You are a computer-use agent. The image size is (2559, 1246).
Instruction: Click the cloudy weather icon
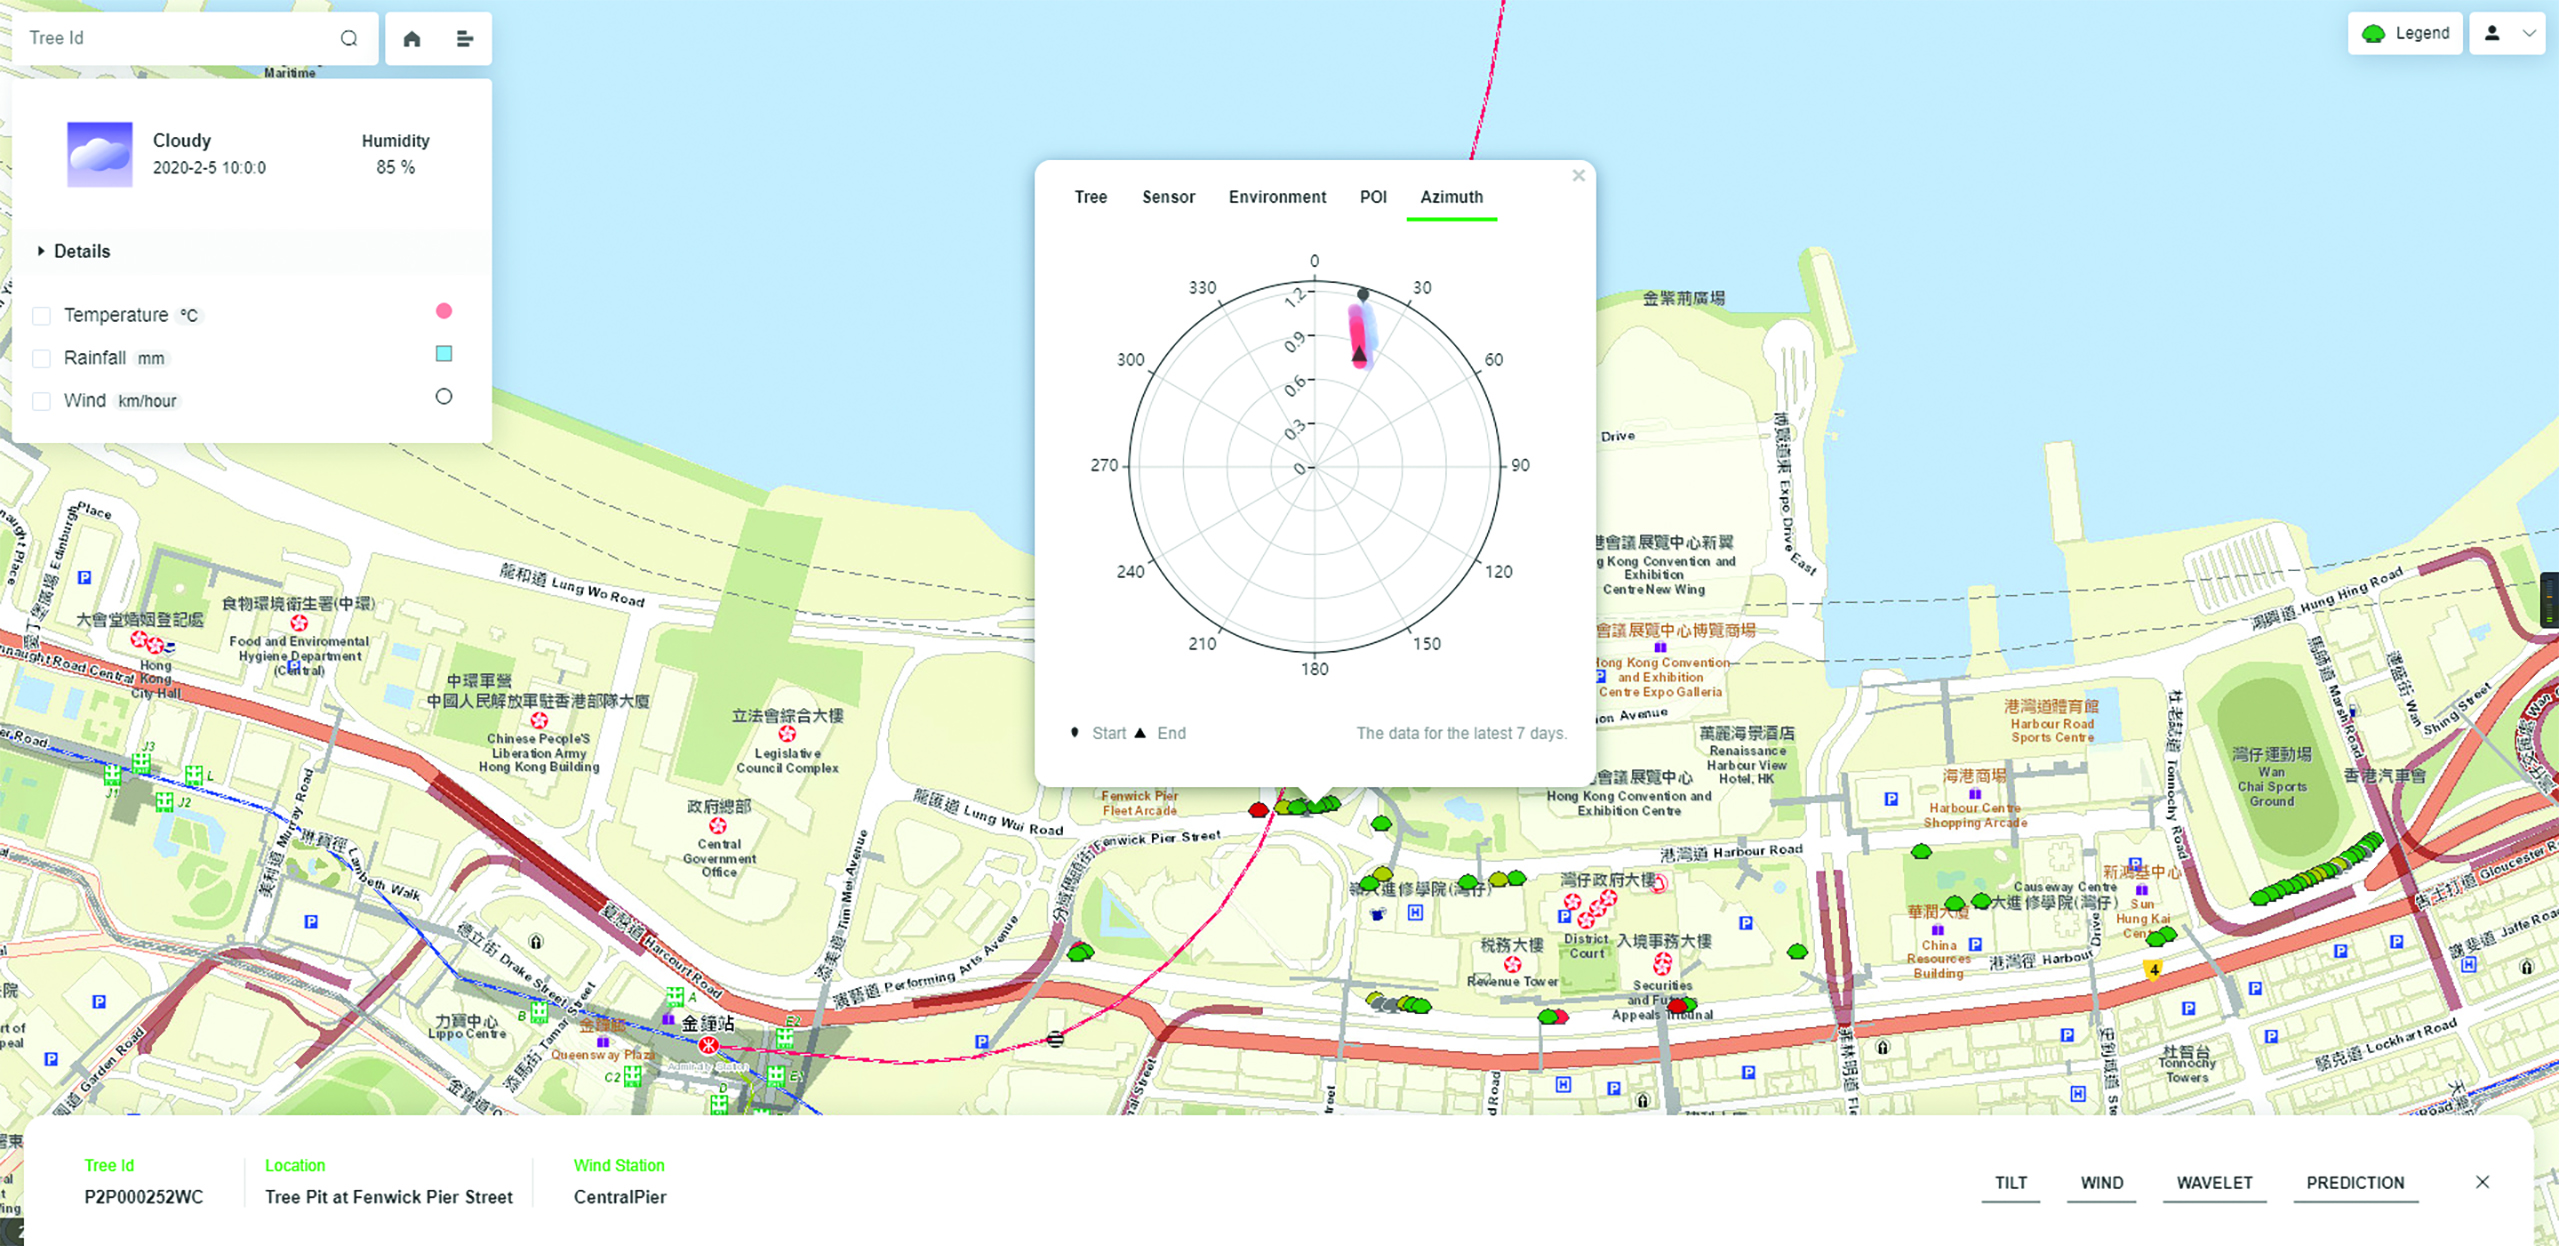(x=99, y=154)
